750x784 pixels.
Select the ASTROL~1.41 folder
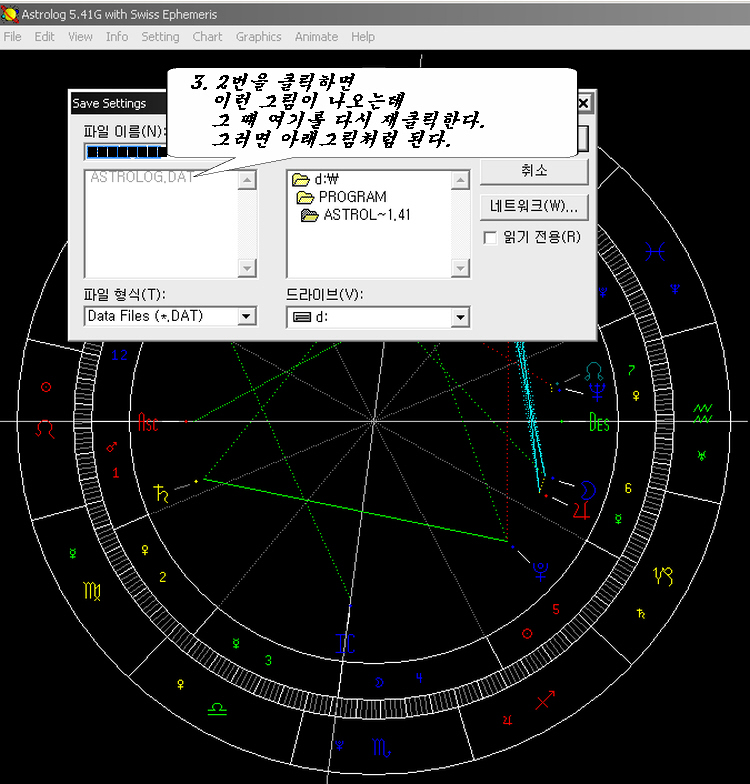coord(356,215)
